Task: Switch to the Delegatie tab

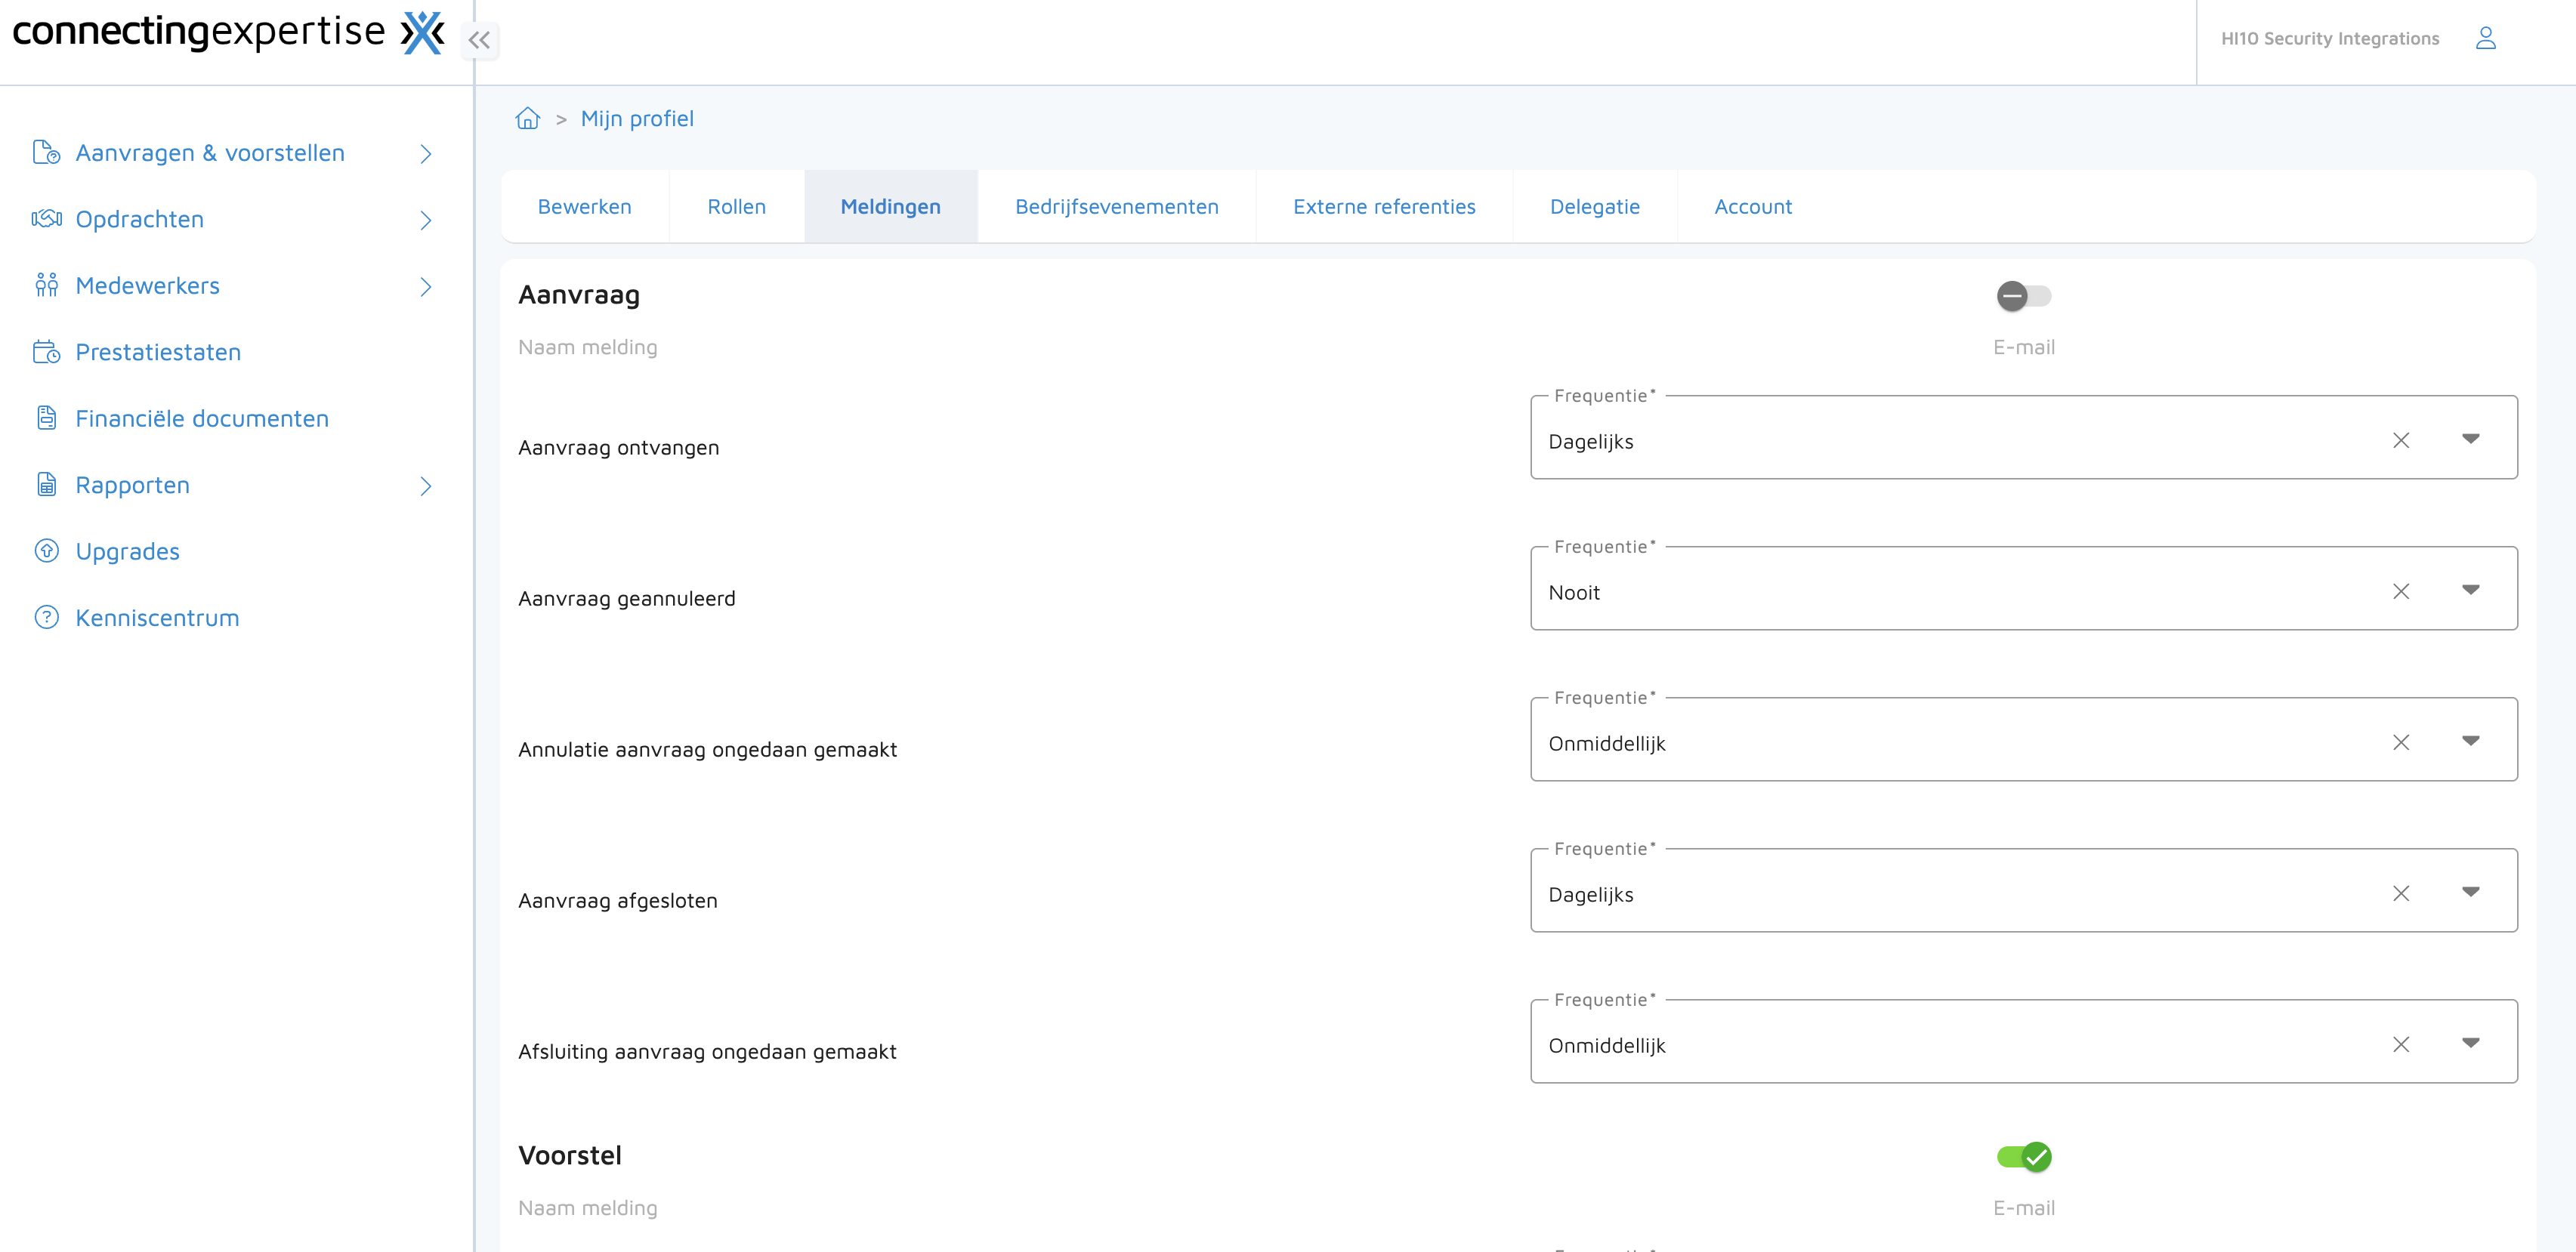Action: tap(1595, 206)
